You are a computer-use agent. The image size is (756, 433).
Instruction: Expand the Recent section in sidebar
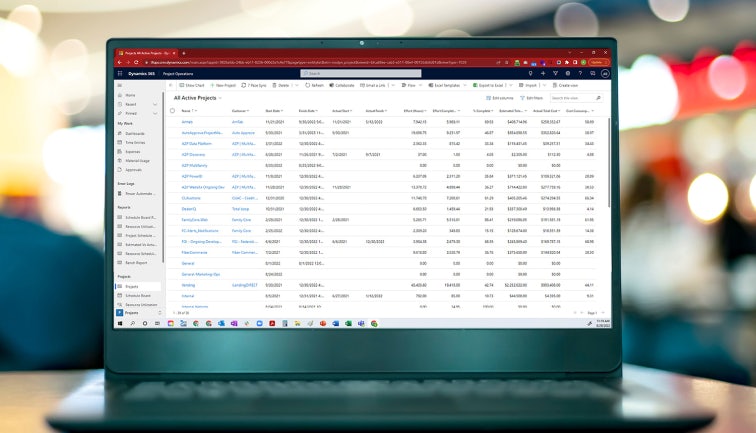pos(155,104)
